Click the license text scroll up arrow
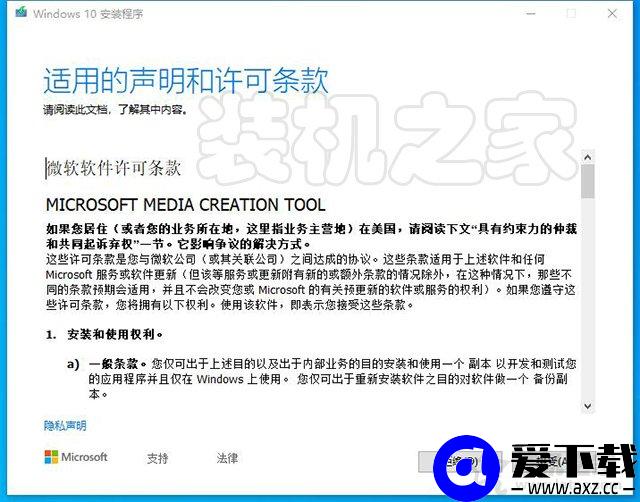Viewport: 640px width, 502px height. click(x=588, y=157)
